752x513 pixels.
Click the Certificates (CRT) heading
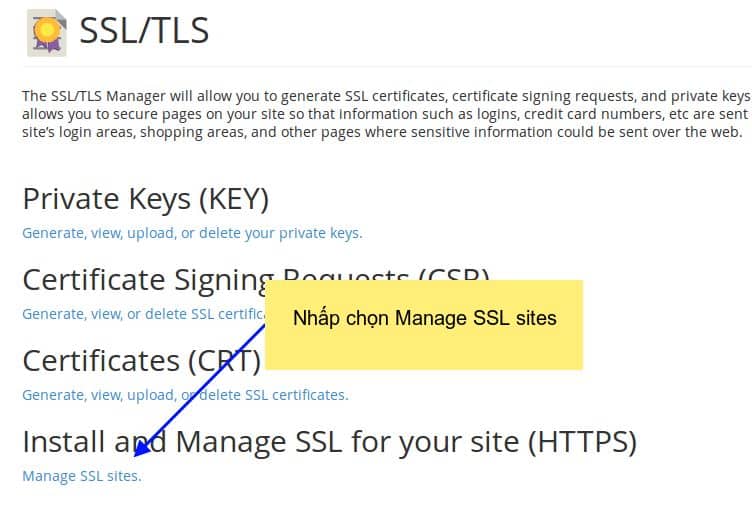tap(141, 361)
